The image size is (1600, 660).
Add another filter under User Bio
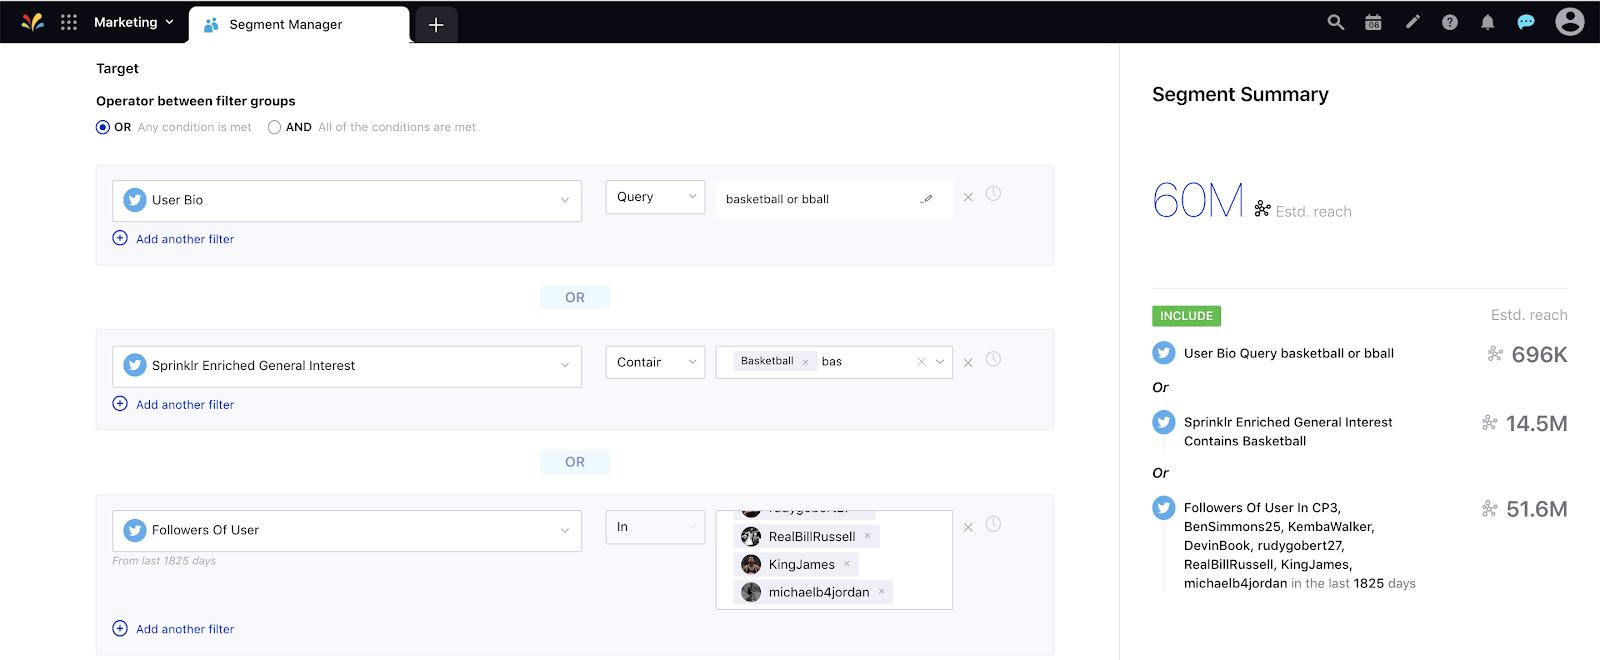click(x=173, y=239)
